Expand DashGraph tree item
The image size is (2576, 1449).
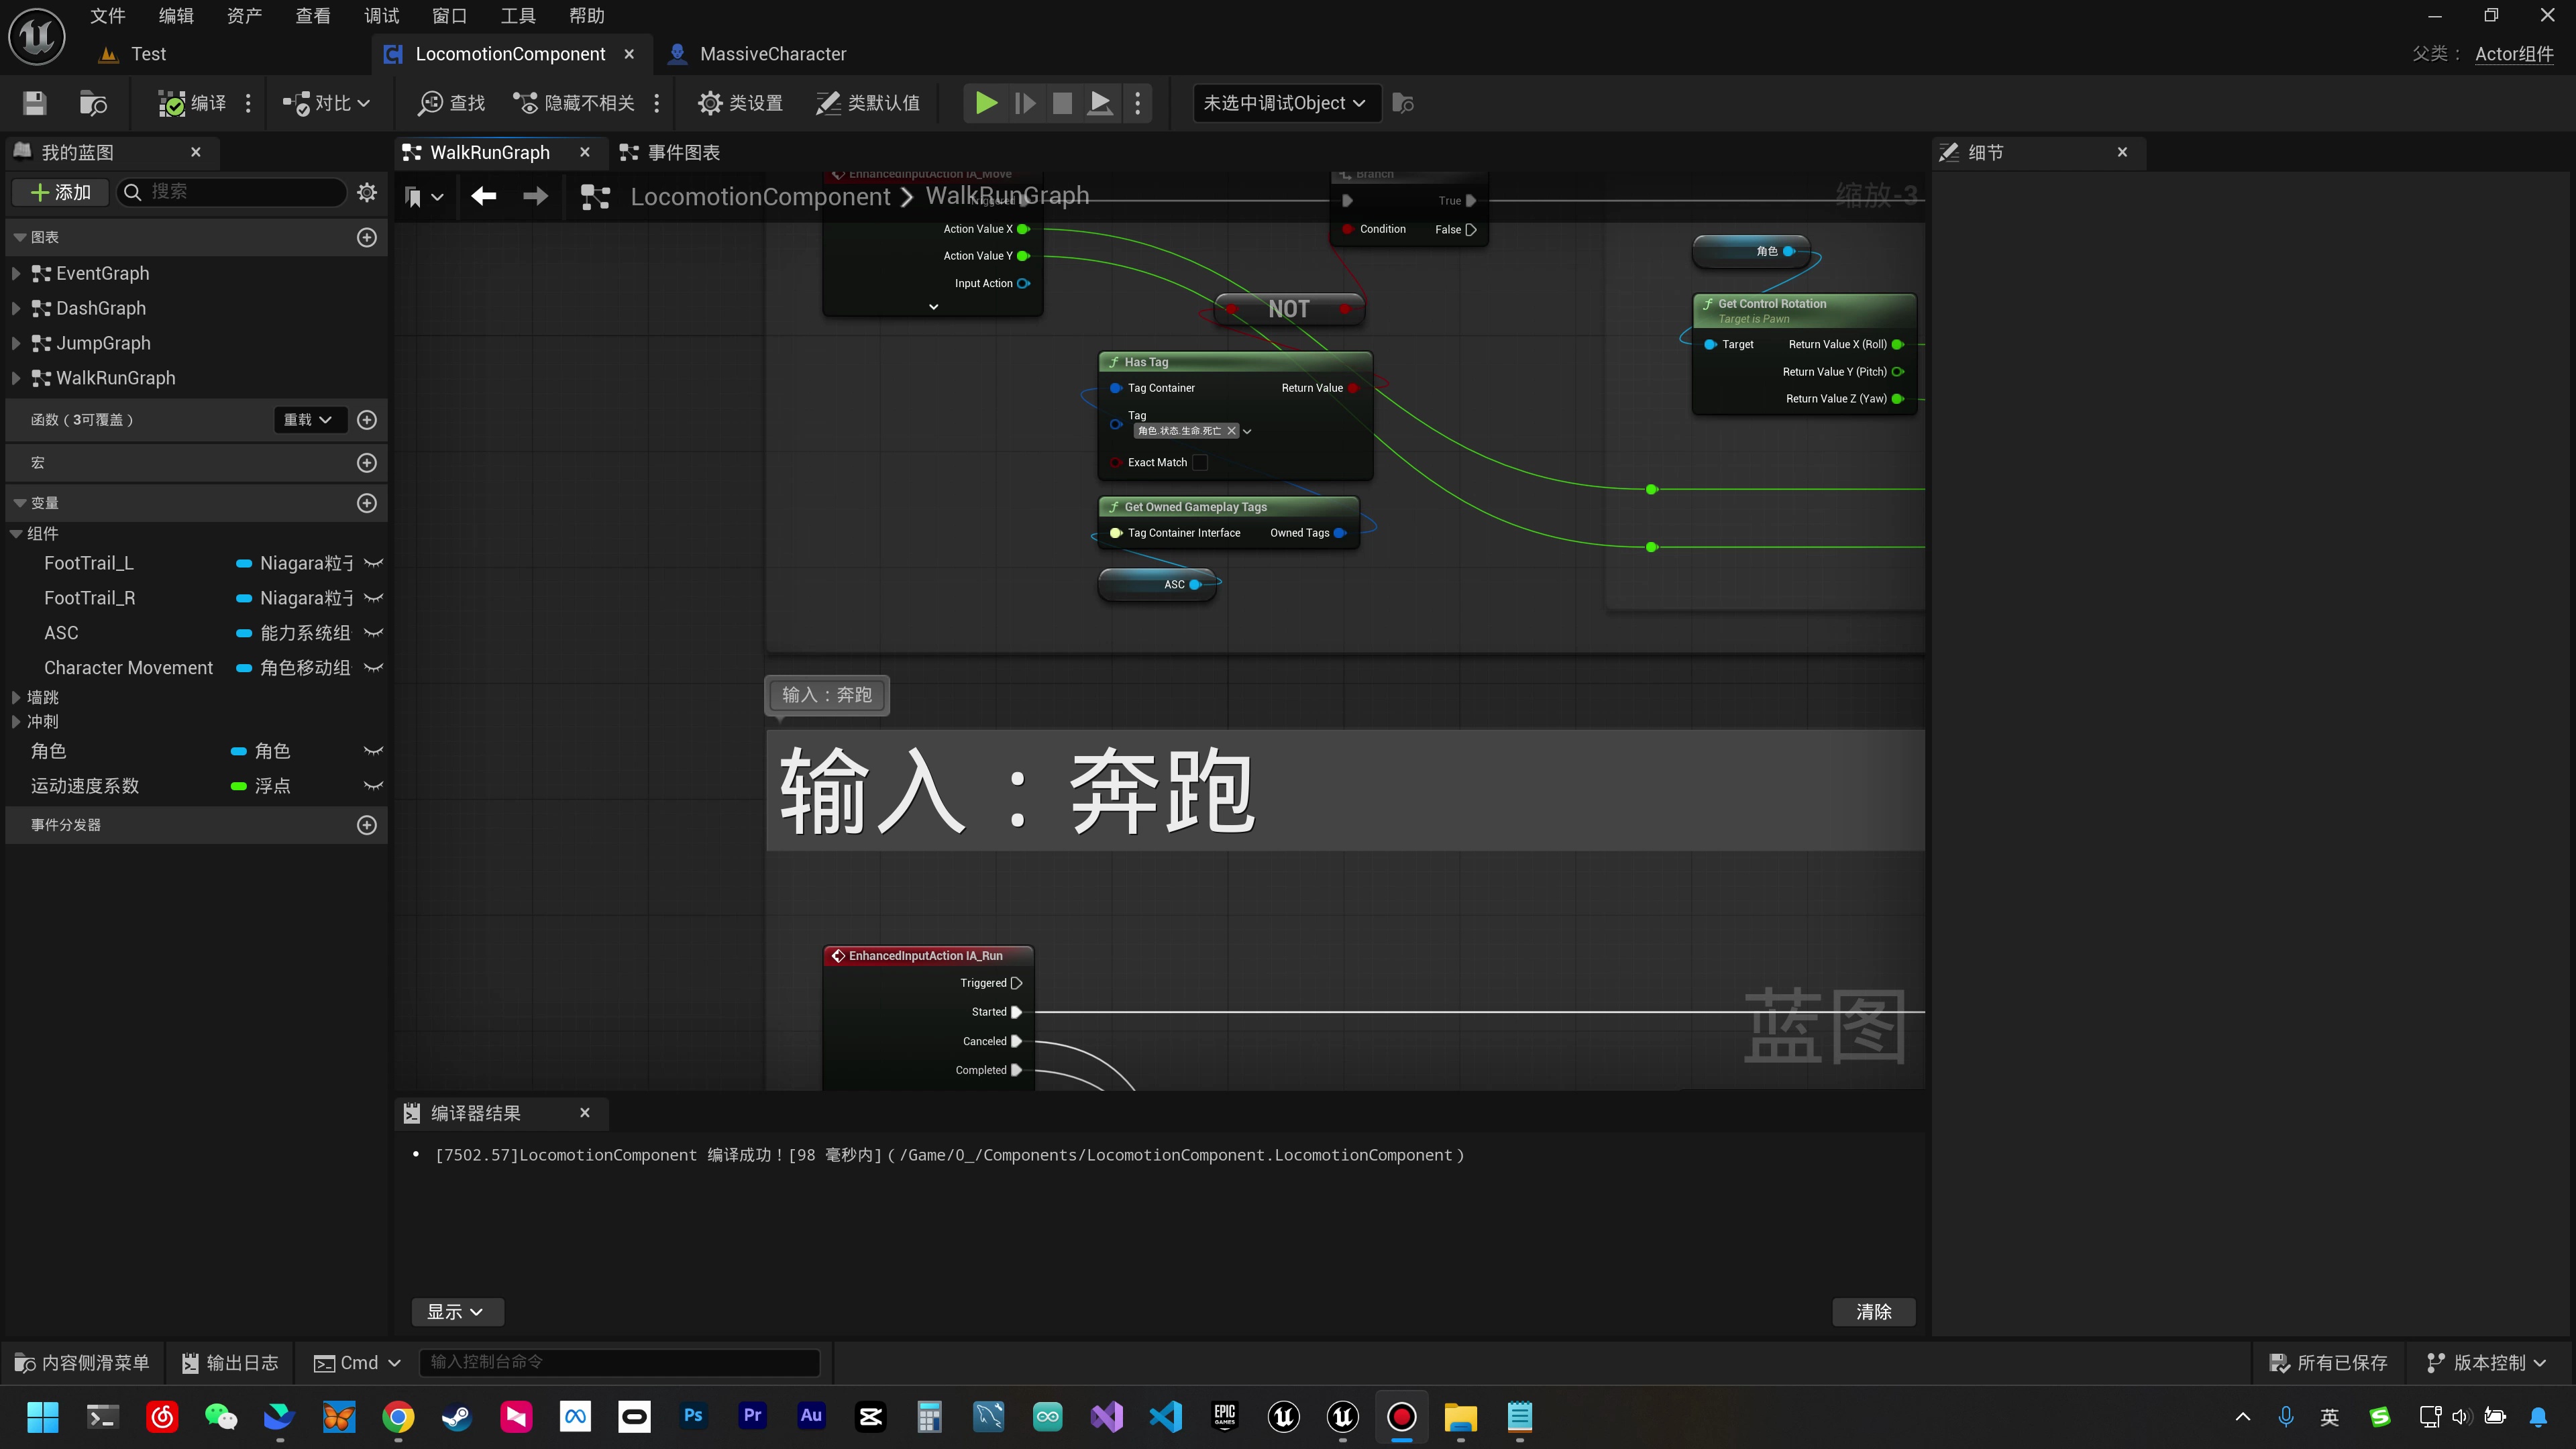[15, 308]
